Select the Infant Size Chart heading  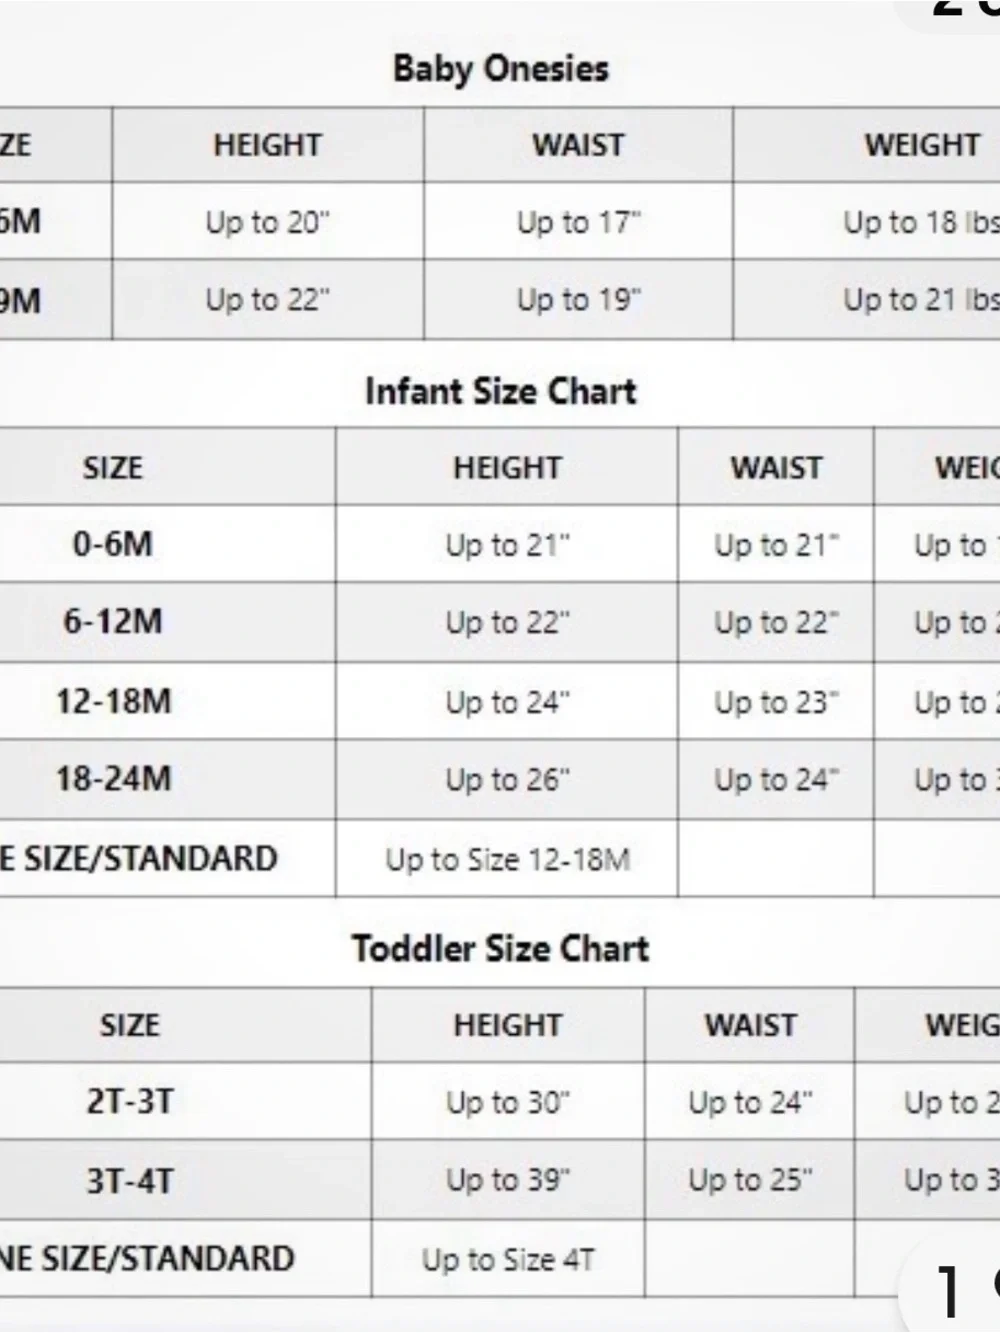click(x=500, y=390)
